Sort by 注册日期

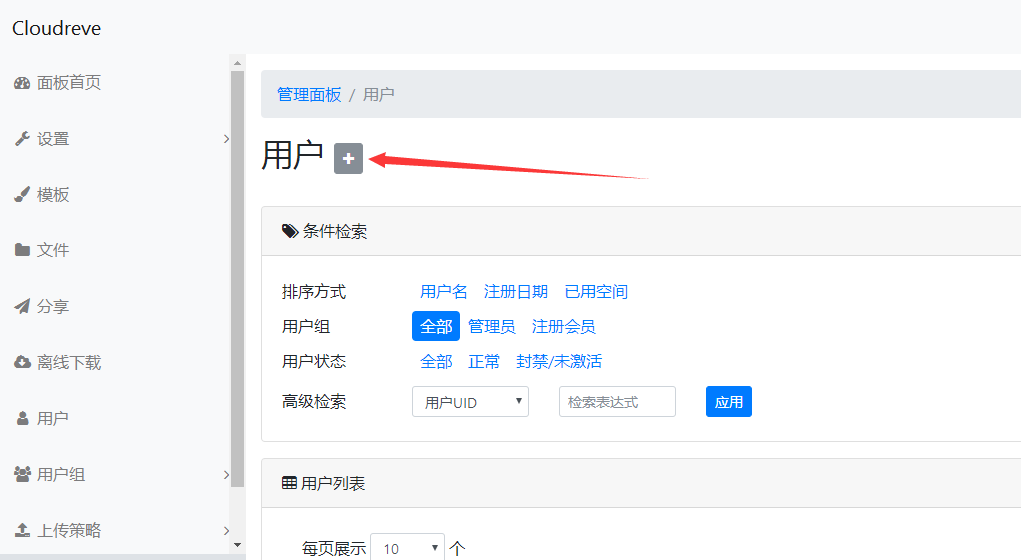pos(516,292)
